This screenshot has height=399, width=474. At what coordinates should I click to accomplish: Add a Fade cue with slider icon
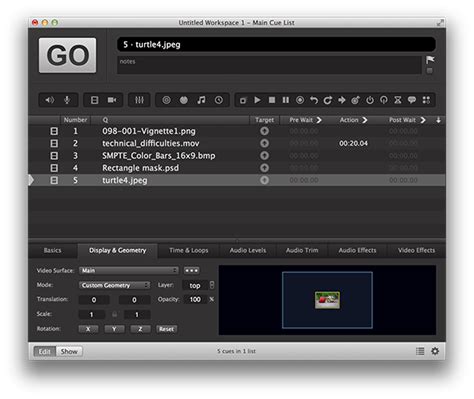[139, 100]
